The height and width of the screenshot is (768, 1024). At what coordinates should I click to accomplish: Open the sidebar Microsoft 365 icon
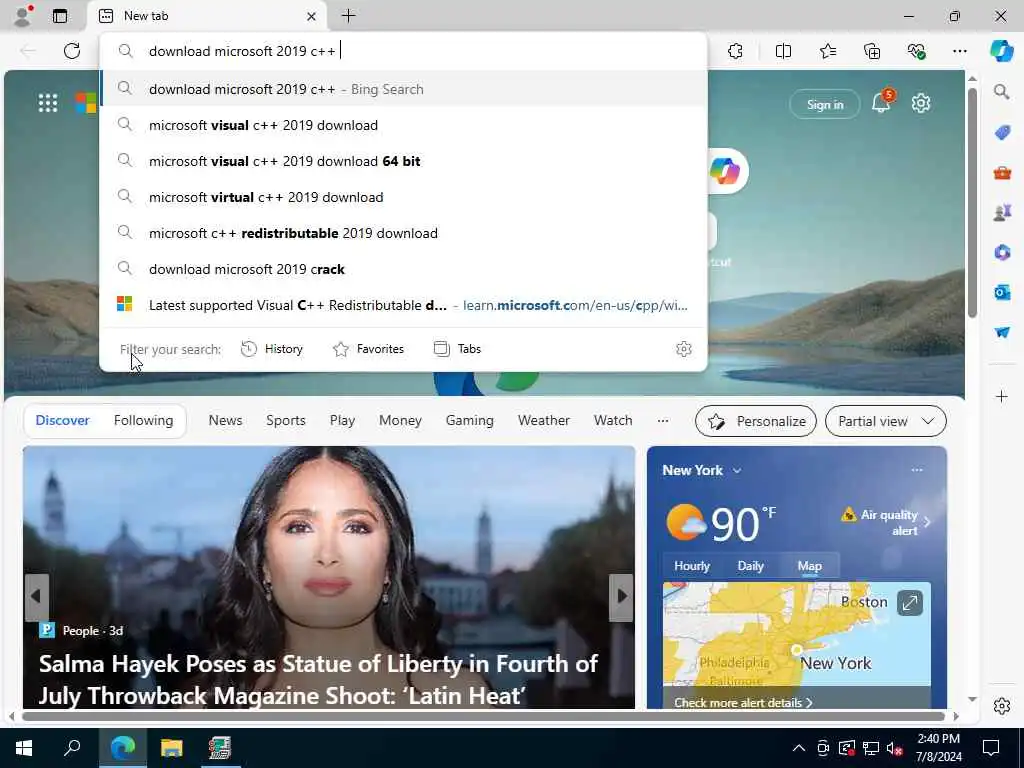(1002, 253)
